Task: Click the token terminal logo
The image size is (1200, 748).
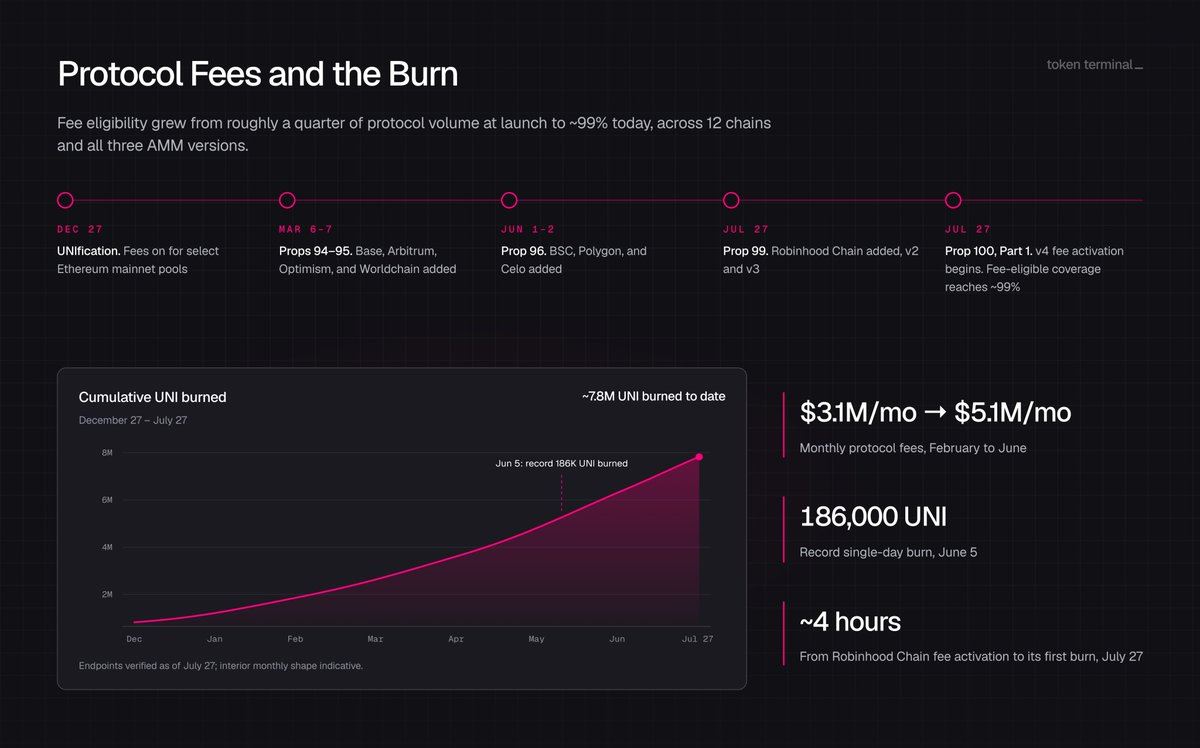Action: click(1094, 65)
